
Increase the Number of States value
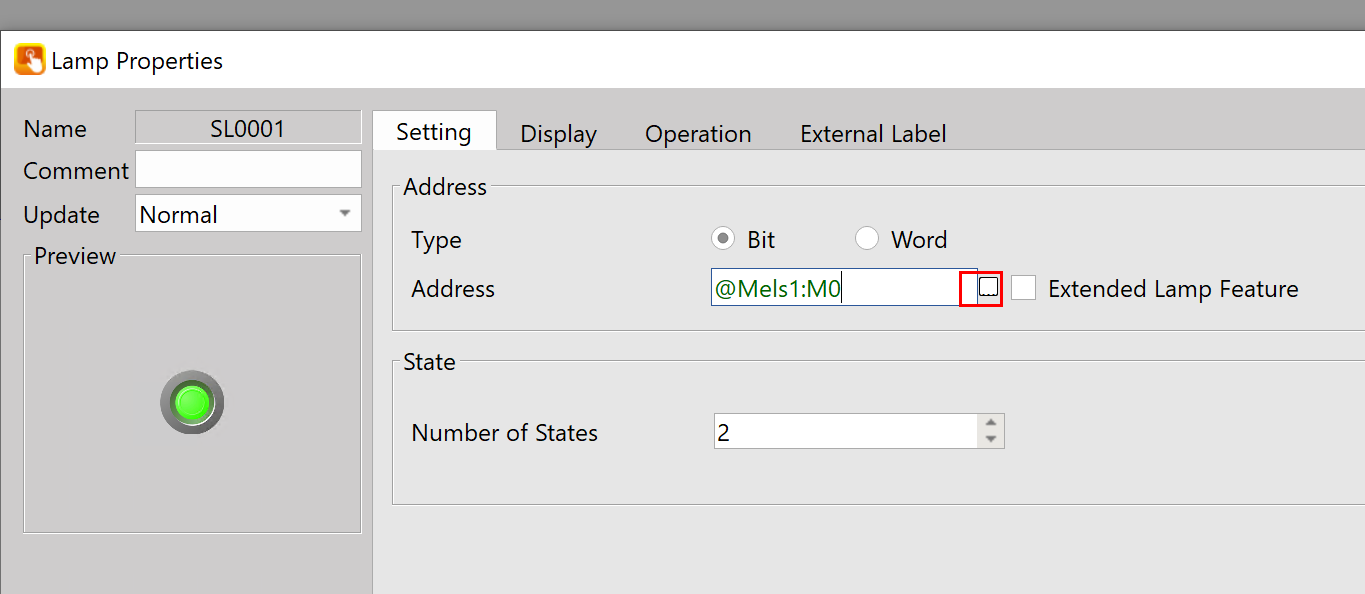(x=991, y=424)
